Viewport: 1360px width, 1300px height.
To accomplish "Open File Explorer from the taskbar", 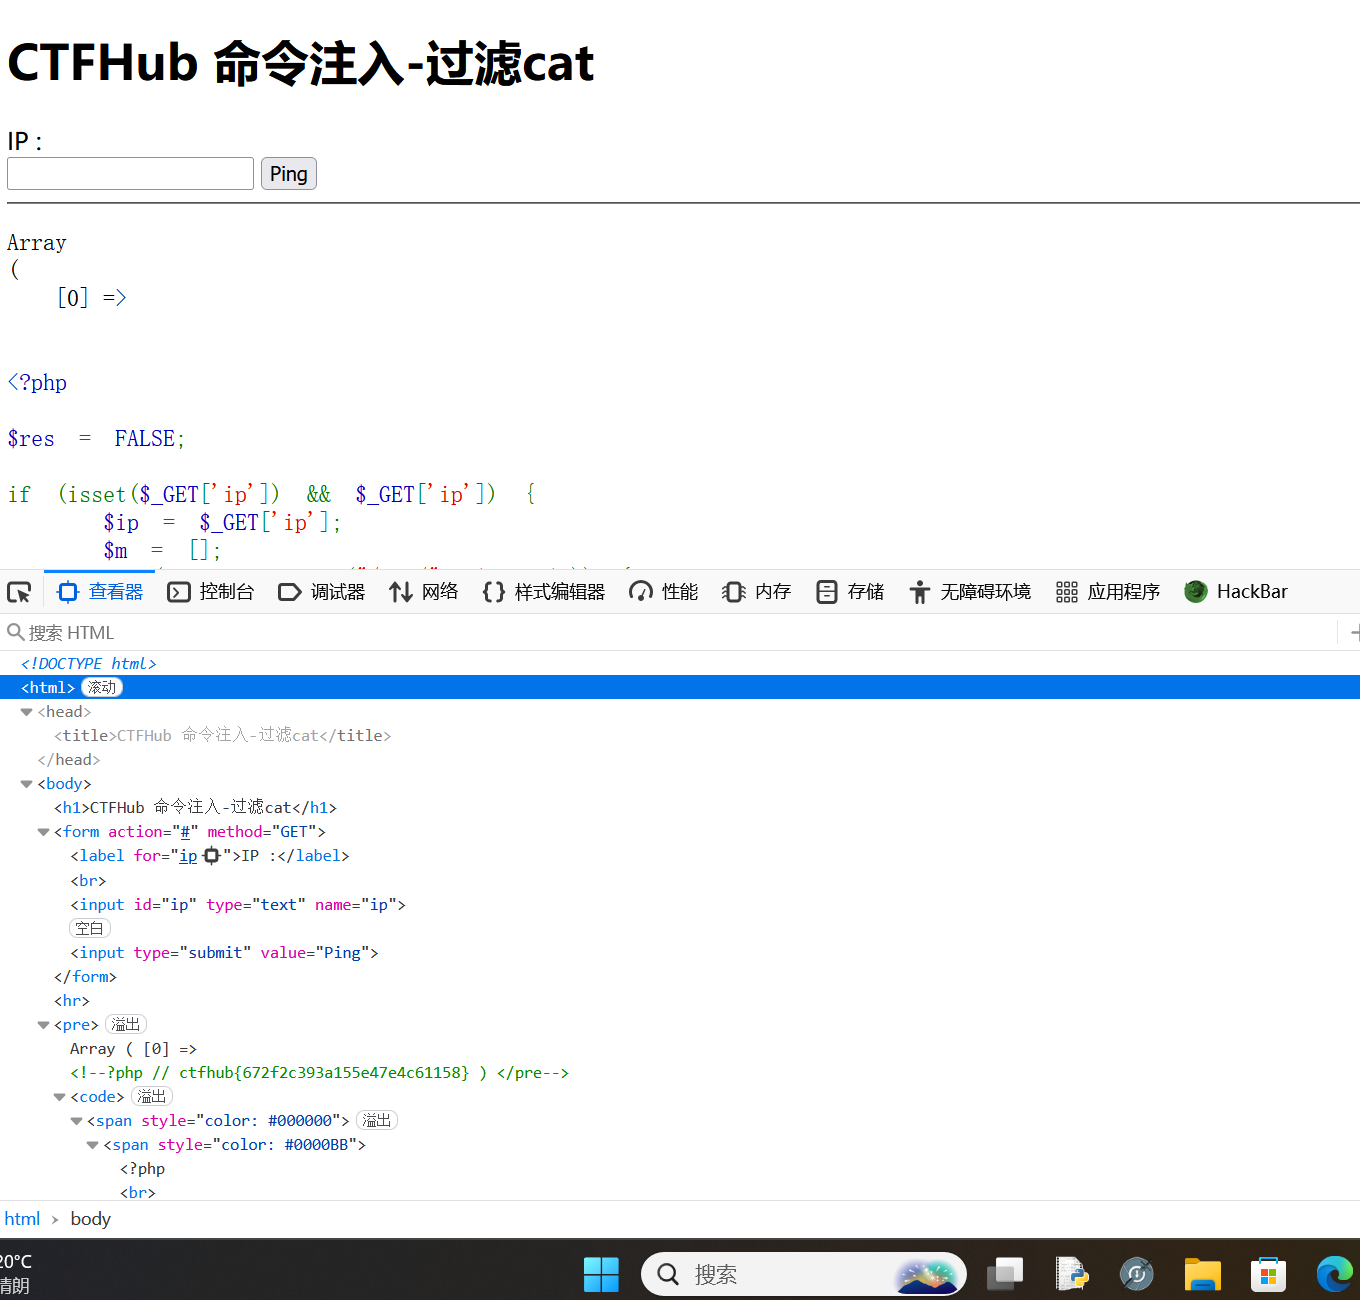I will coord(1203,1274).
